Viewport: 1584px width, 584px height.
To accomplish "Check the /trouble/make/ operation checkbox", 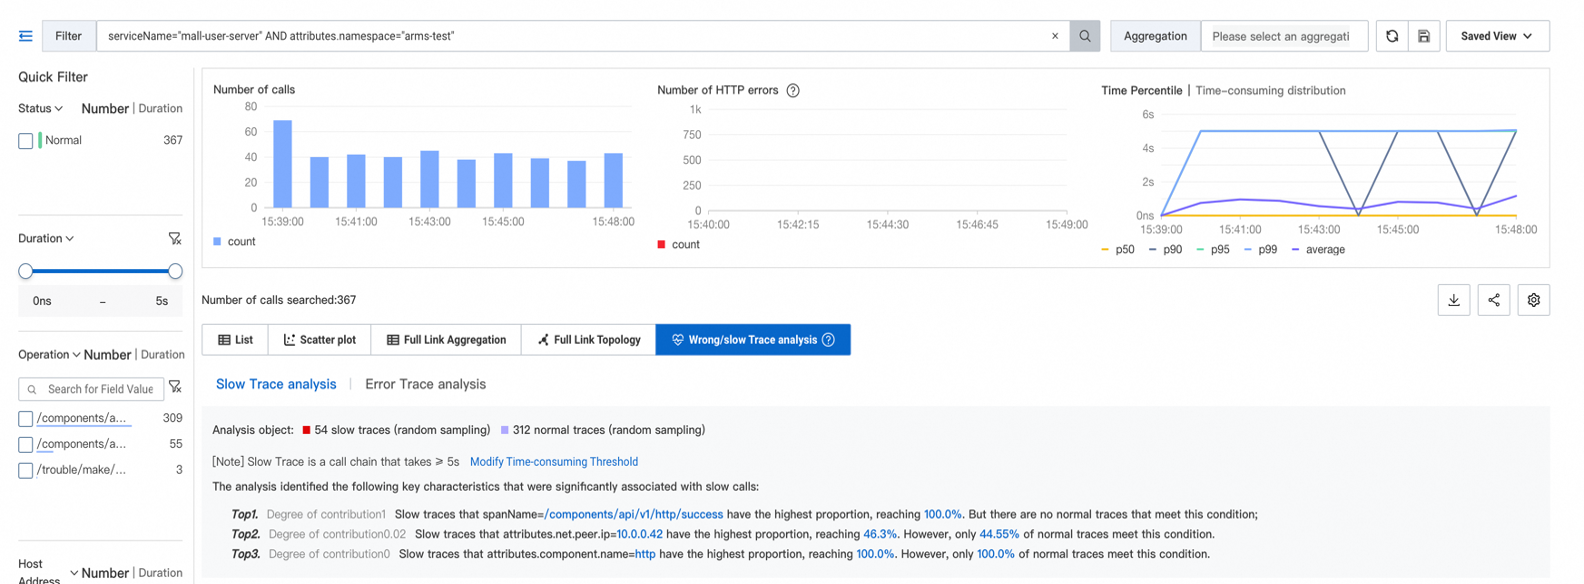I will 26,471.
